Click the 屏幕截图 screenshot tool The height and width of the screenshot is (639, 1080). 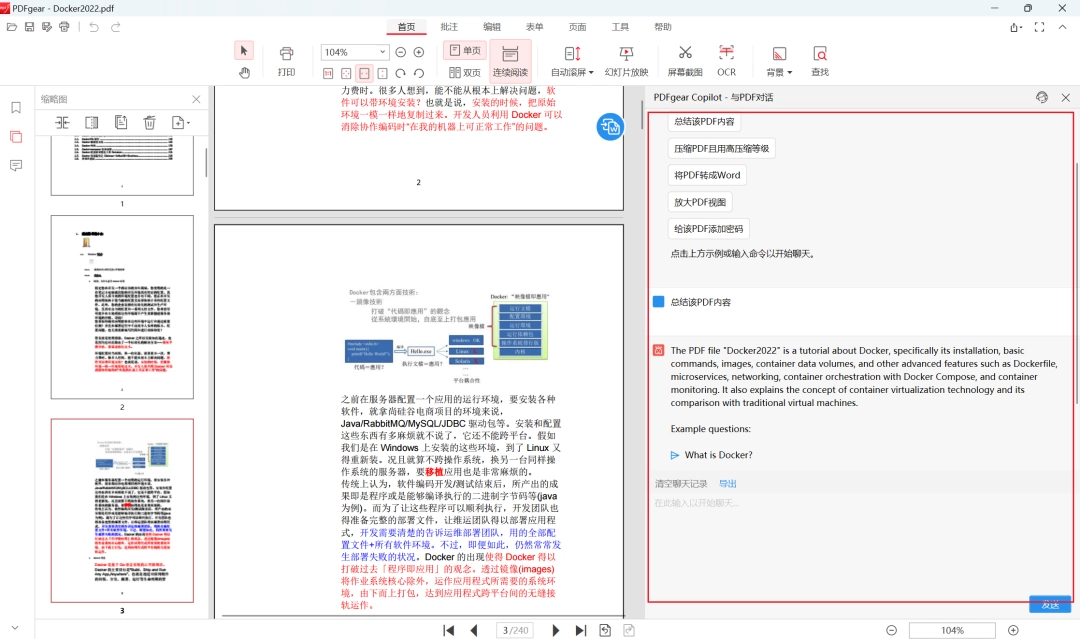point(685,61)
